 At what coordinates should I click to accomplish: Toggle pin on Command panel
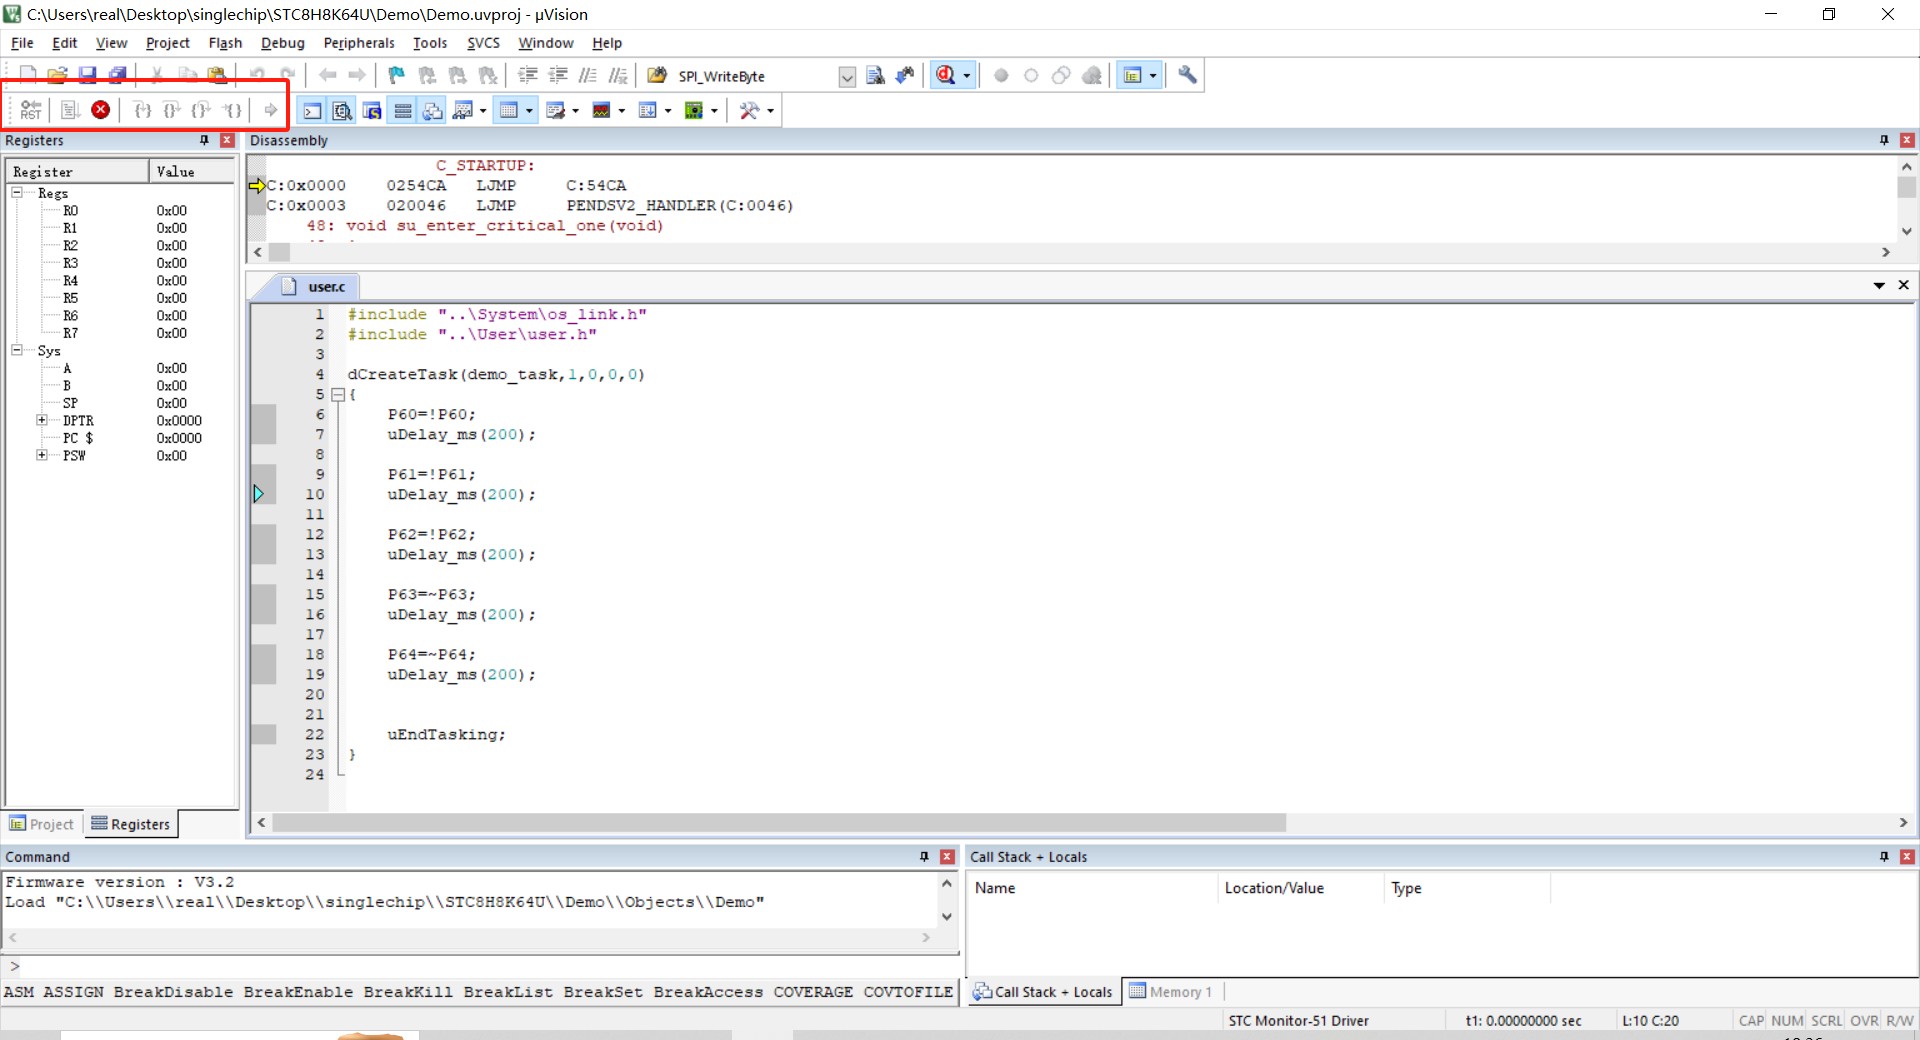pyautogui.click(x=924, y=857)
